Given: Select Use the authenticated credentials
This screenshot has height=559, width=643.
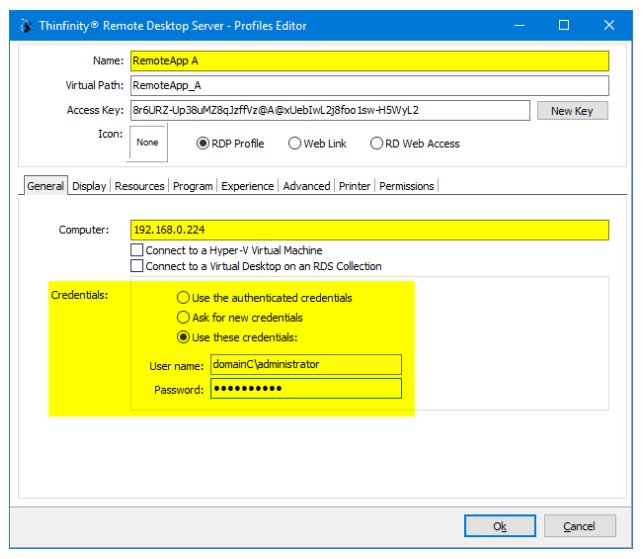Looking at the screenshot, I should pos(183,297).
